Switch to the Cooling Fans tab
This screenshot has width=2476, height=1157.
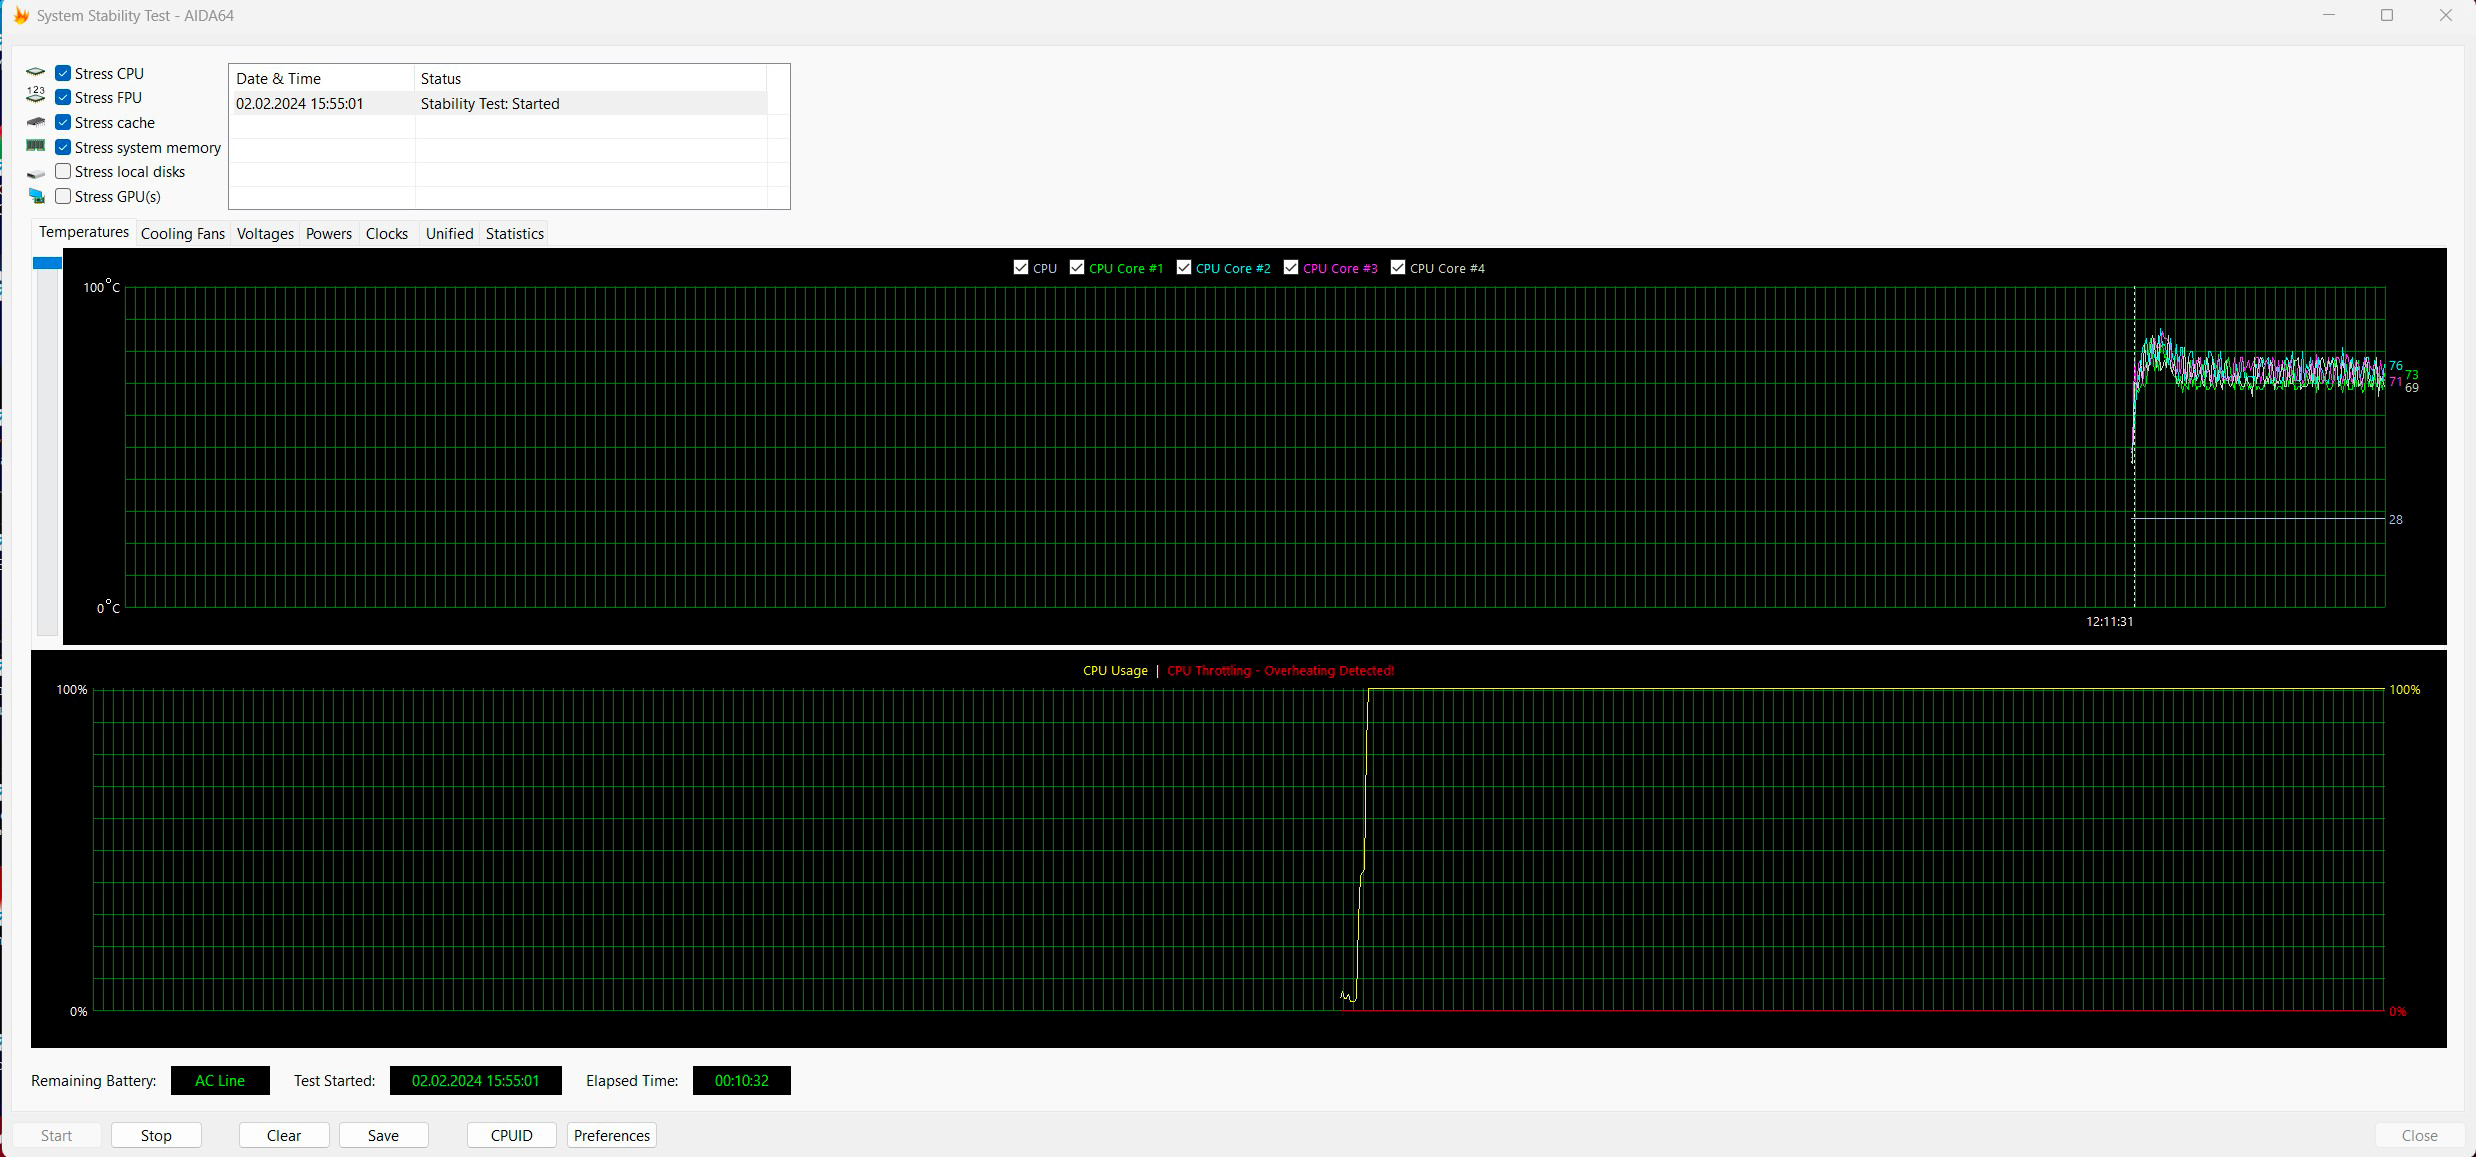coord(182,234)
